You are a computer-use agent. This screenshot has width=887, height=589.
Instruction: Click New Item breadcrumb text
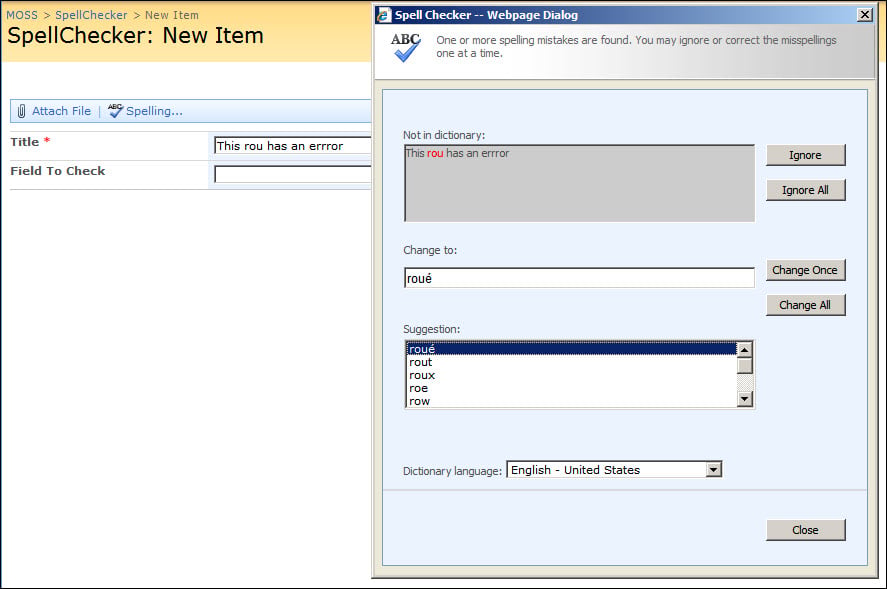172,15
